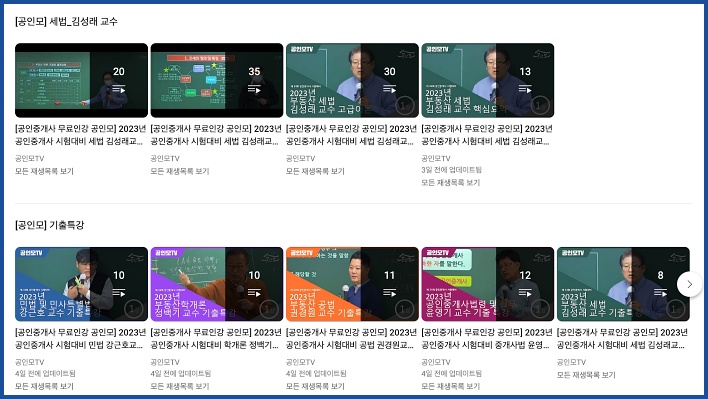Viewport: 708px width, 399px height.
Task: Open title of the 13-video 세법 playlist
Action: point(487,135)
